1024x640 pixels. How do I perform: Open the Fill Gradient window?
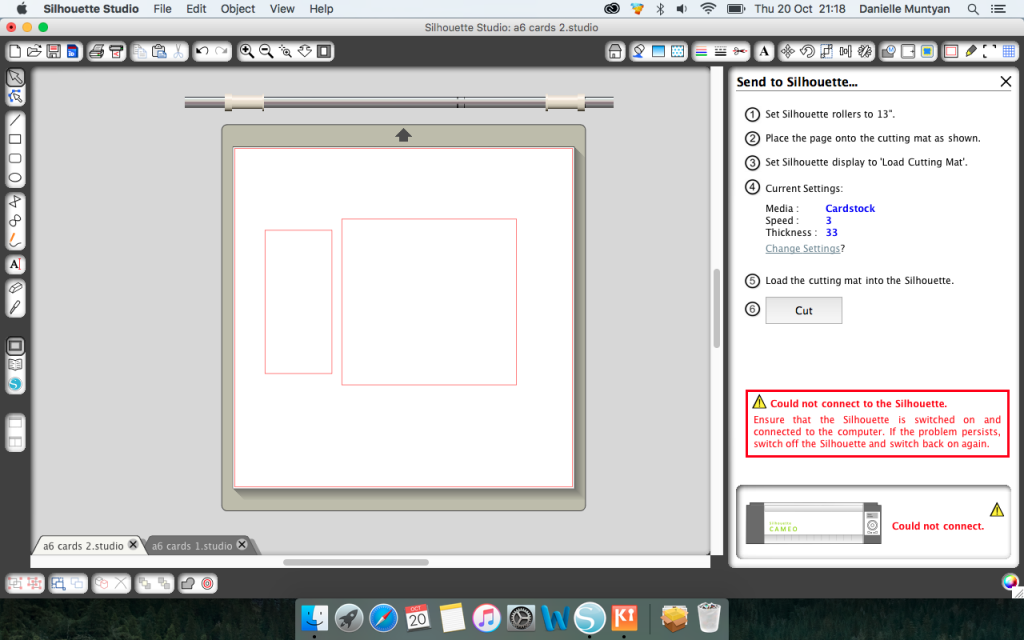pos(658,51)
